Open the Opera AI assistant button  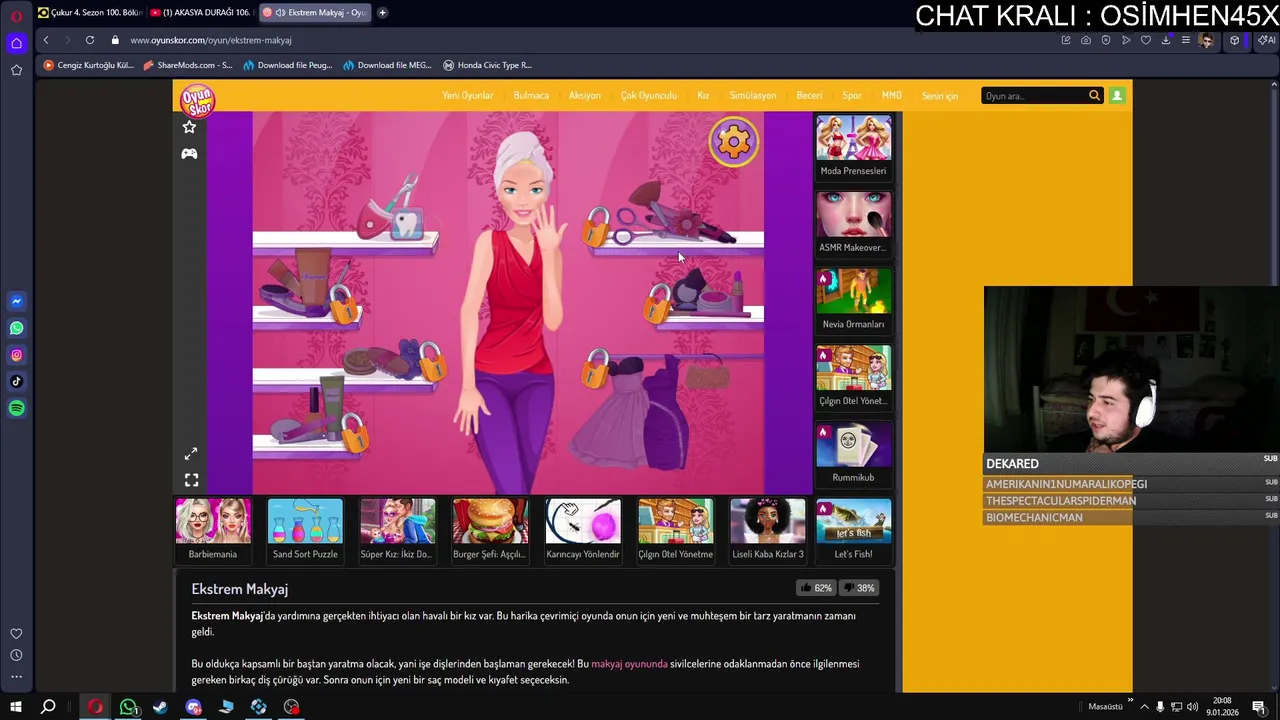(x=1265, y=40)
